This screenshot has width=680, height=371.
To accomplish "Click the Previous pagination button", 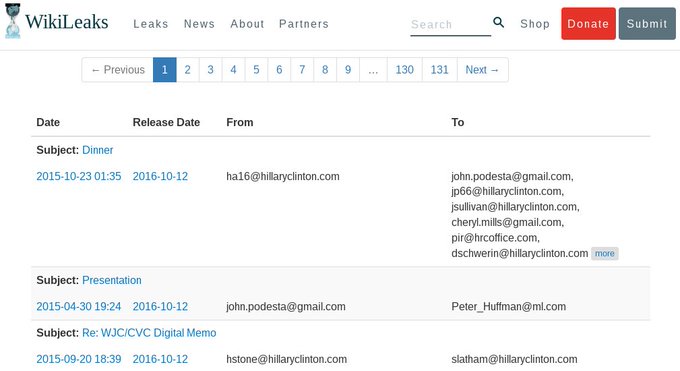I will point(118,70).
